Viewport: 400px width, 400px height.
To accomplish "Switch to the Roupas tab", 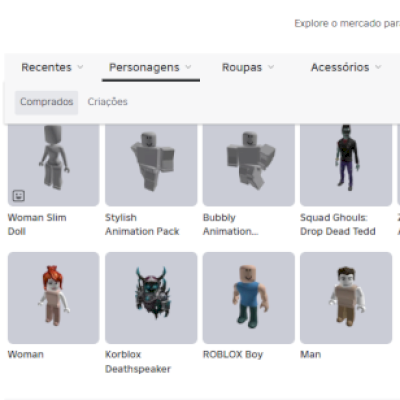I will 242,67.
